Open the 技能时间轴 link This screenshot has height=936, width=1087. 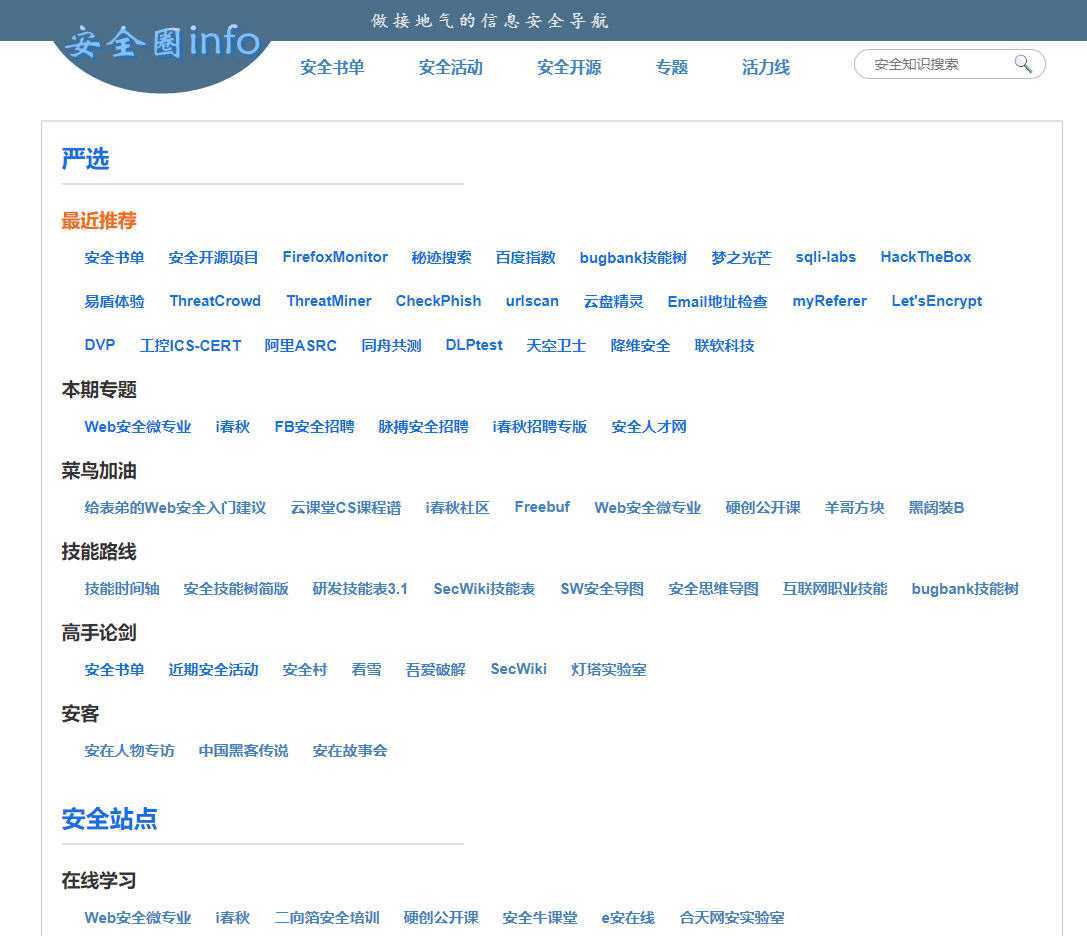(x=122, y=589)
